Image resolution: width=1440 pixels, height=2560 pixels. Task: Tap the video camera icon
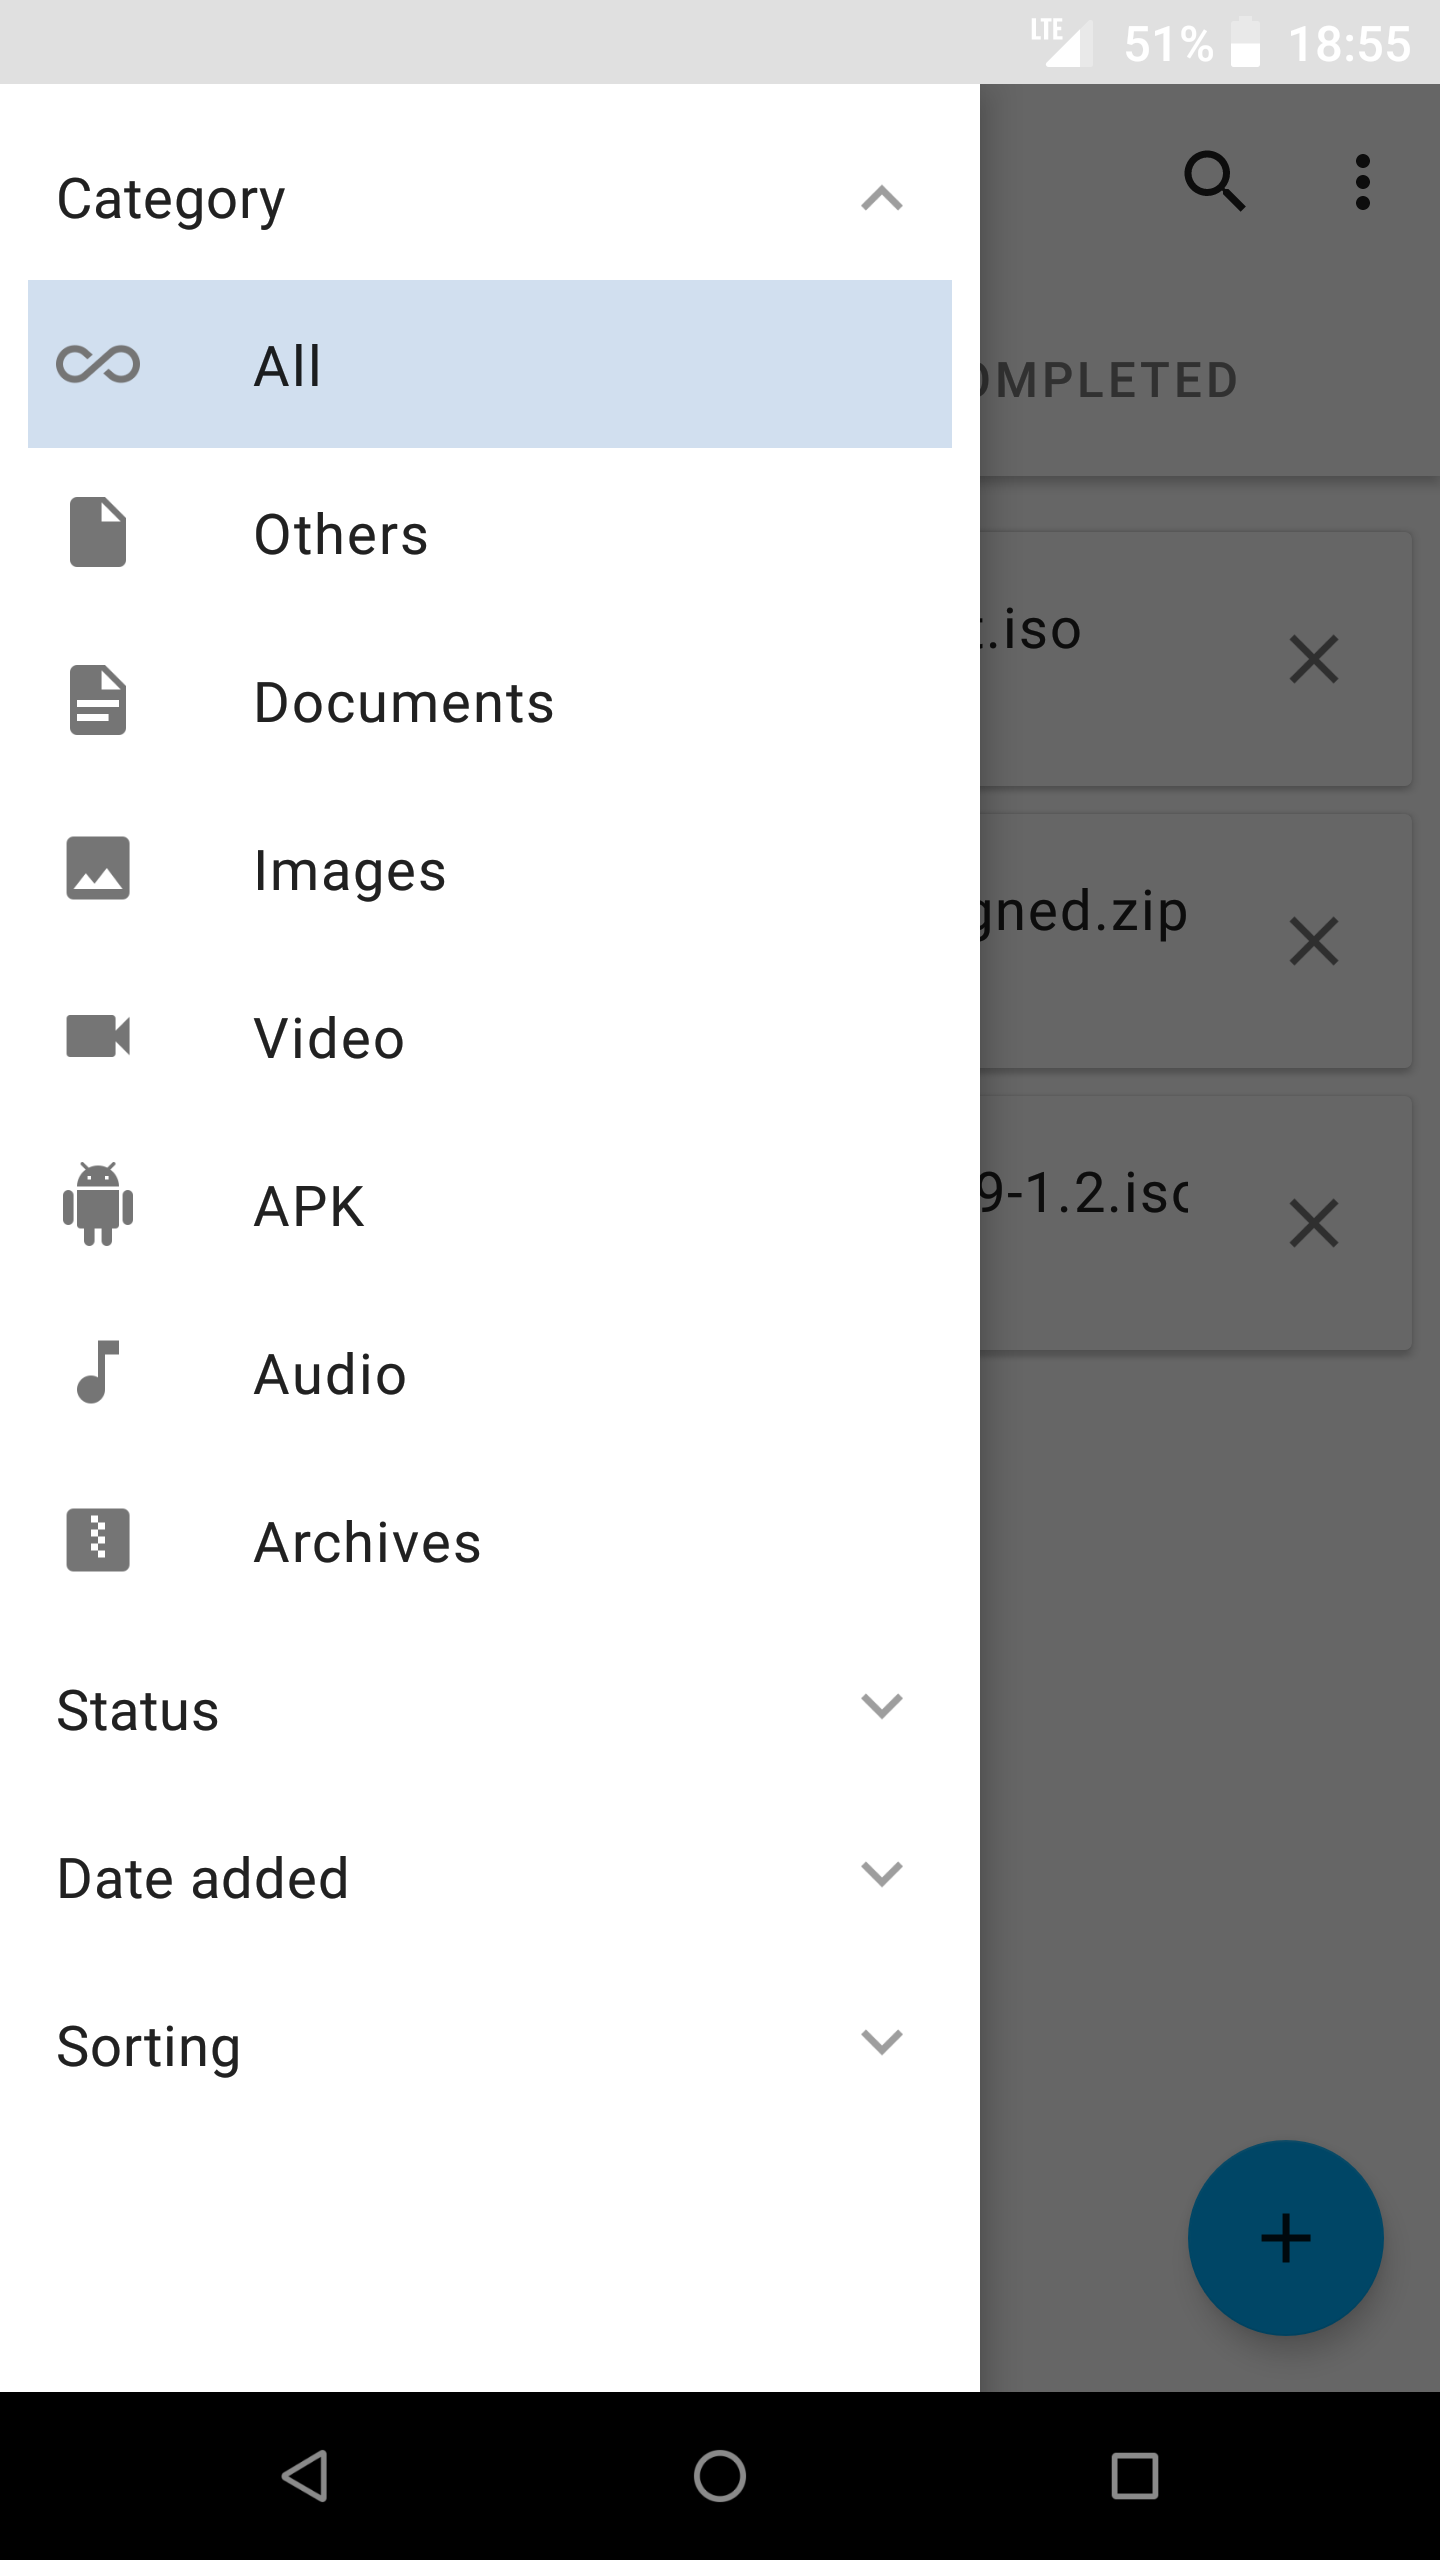[x=98, y=1036]
